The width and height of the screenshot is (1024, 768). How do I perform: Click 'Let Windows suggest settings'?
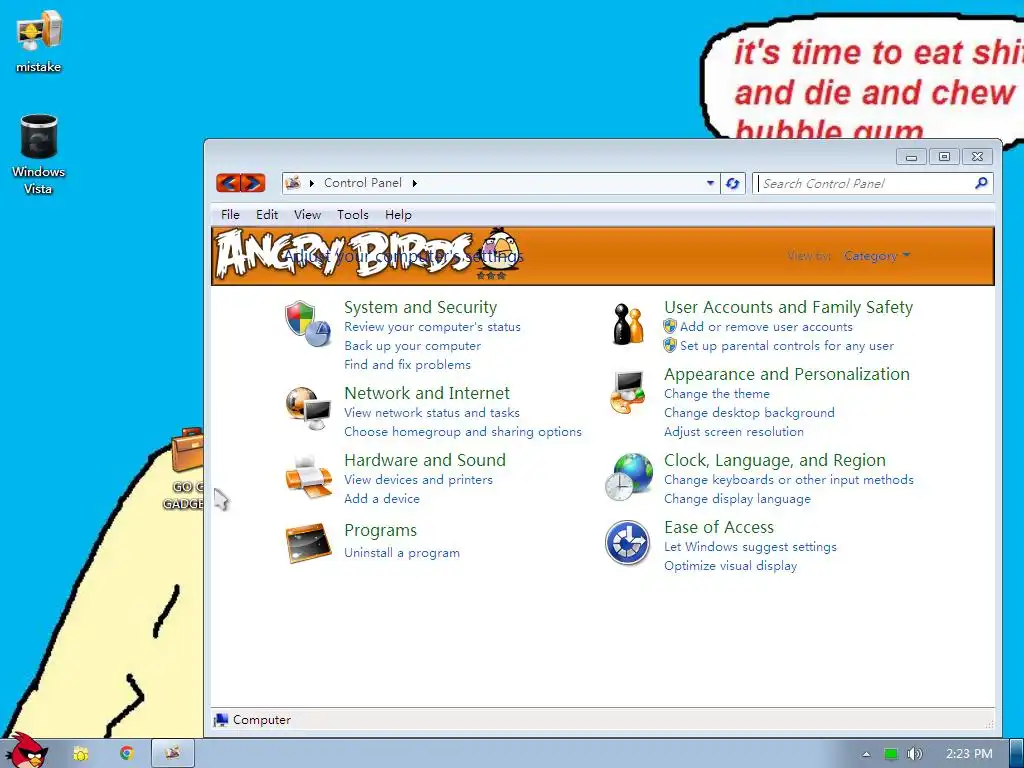tap(750, 547)
